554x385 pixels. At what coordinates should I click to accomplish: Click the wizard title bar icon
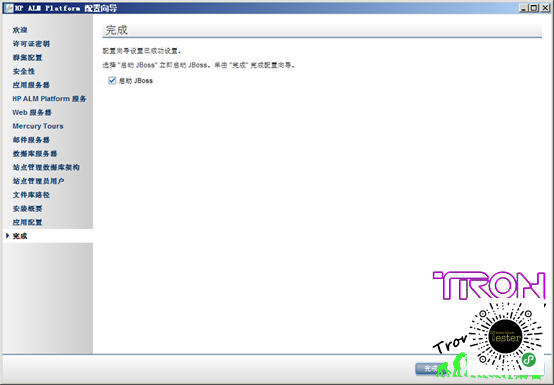8,8
